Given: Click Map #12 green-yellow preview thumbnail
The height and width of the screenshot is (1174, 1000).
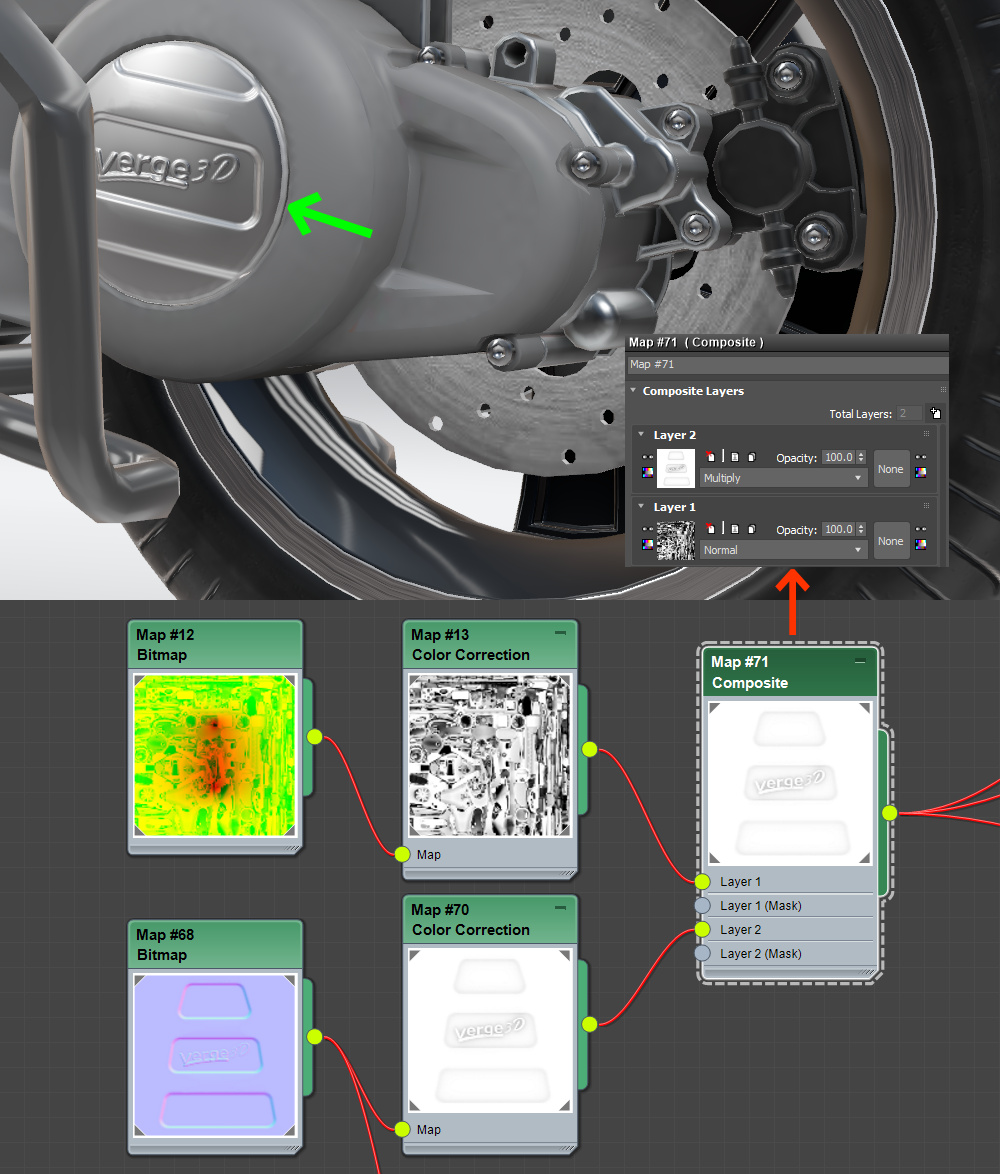Looking at the screenshot, I should (215, 755).
